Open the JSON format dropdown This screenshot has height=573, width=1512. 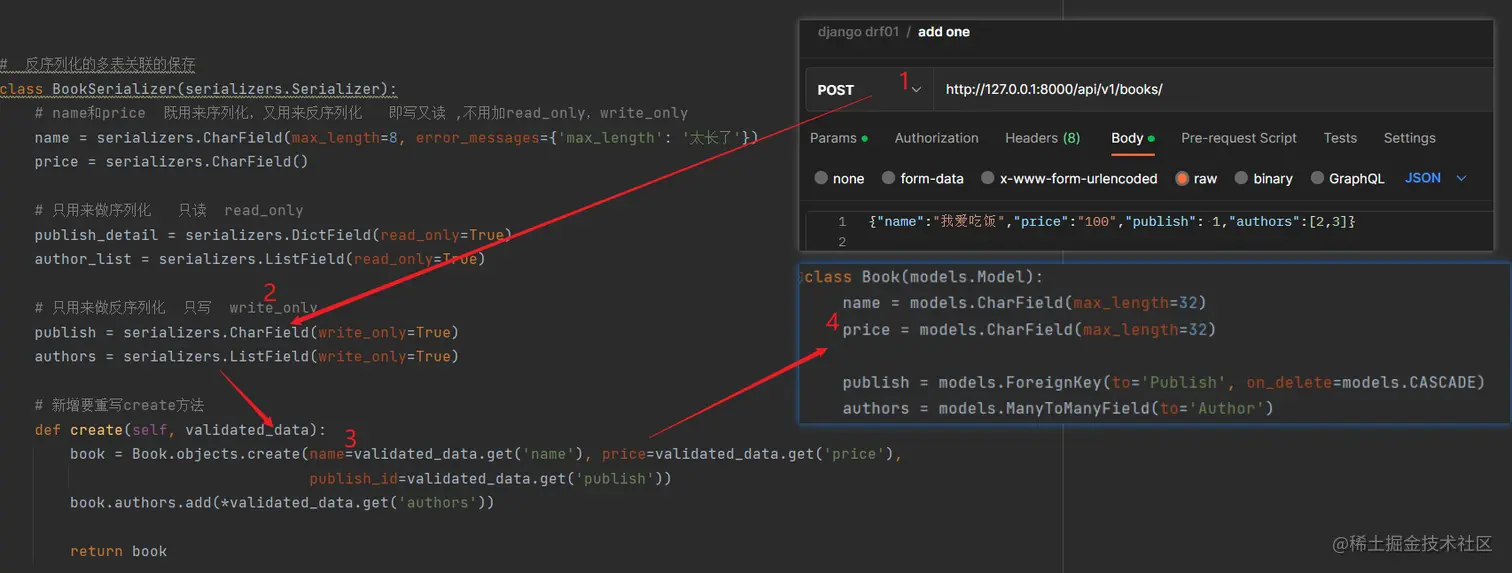[1435, 178]
